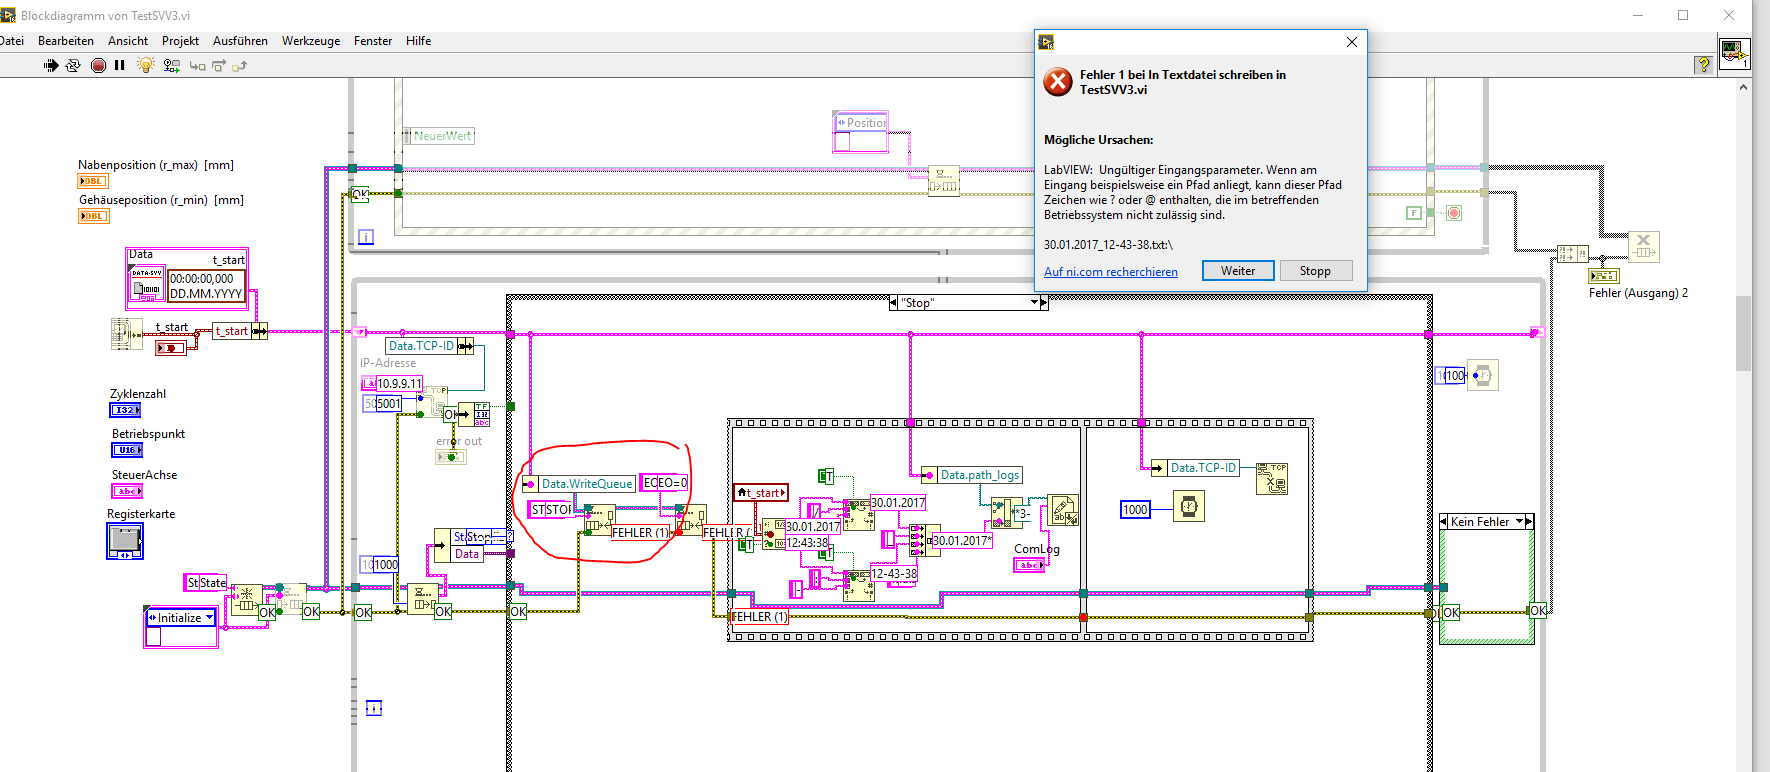1770x772 pixels.
Task: Open the Fenster menu
Action: pyautogui.click(x=373, y=41)
